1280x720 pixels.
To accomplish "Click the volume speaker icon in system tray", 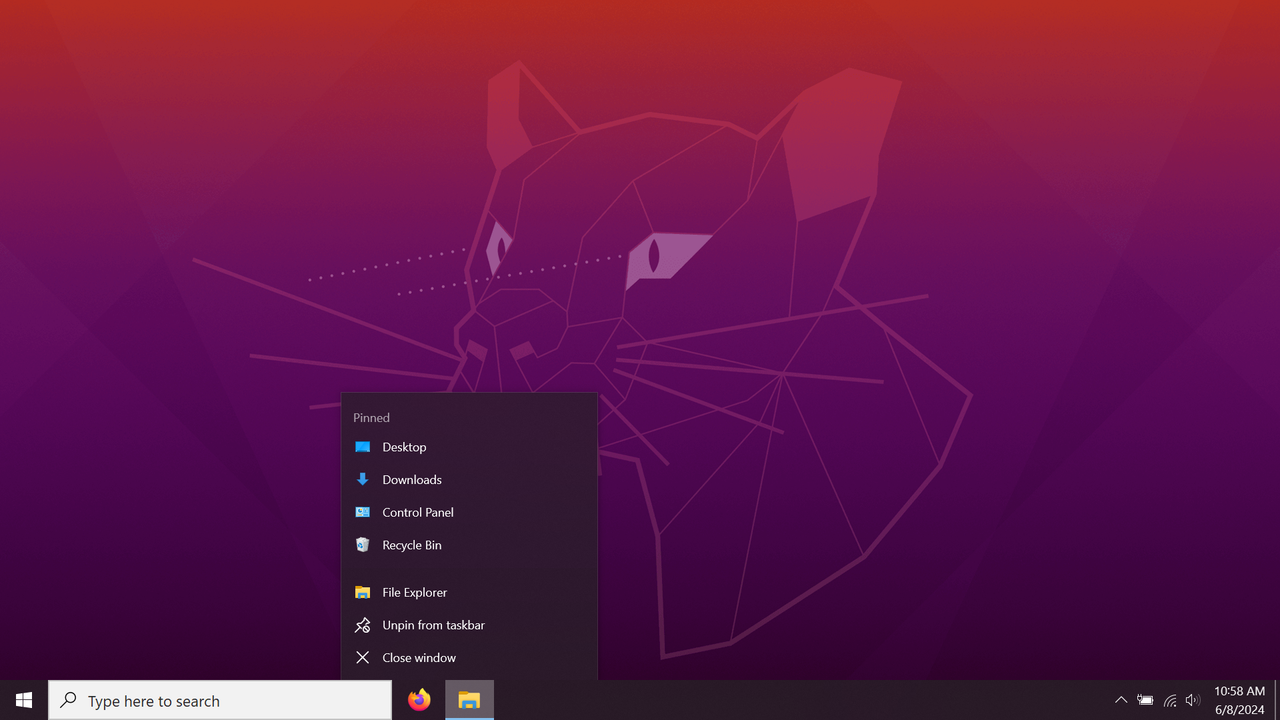I will coord(1193,700).
